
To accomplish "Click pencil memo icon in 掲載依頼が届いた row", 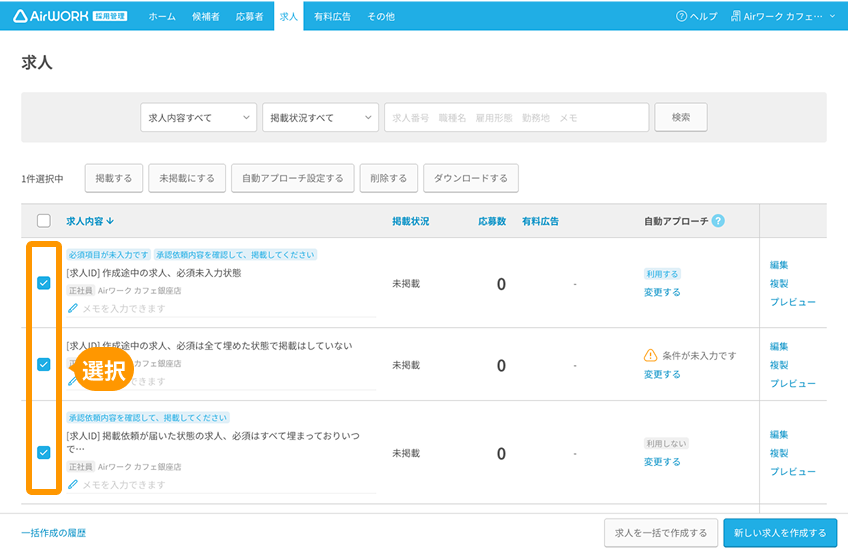I will (x=72, y=484).
